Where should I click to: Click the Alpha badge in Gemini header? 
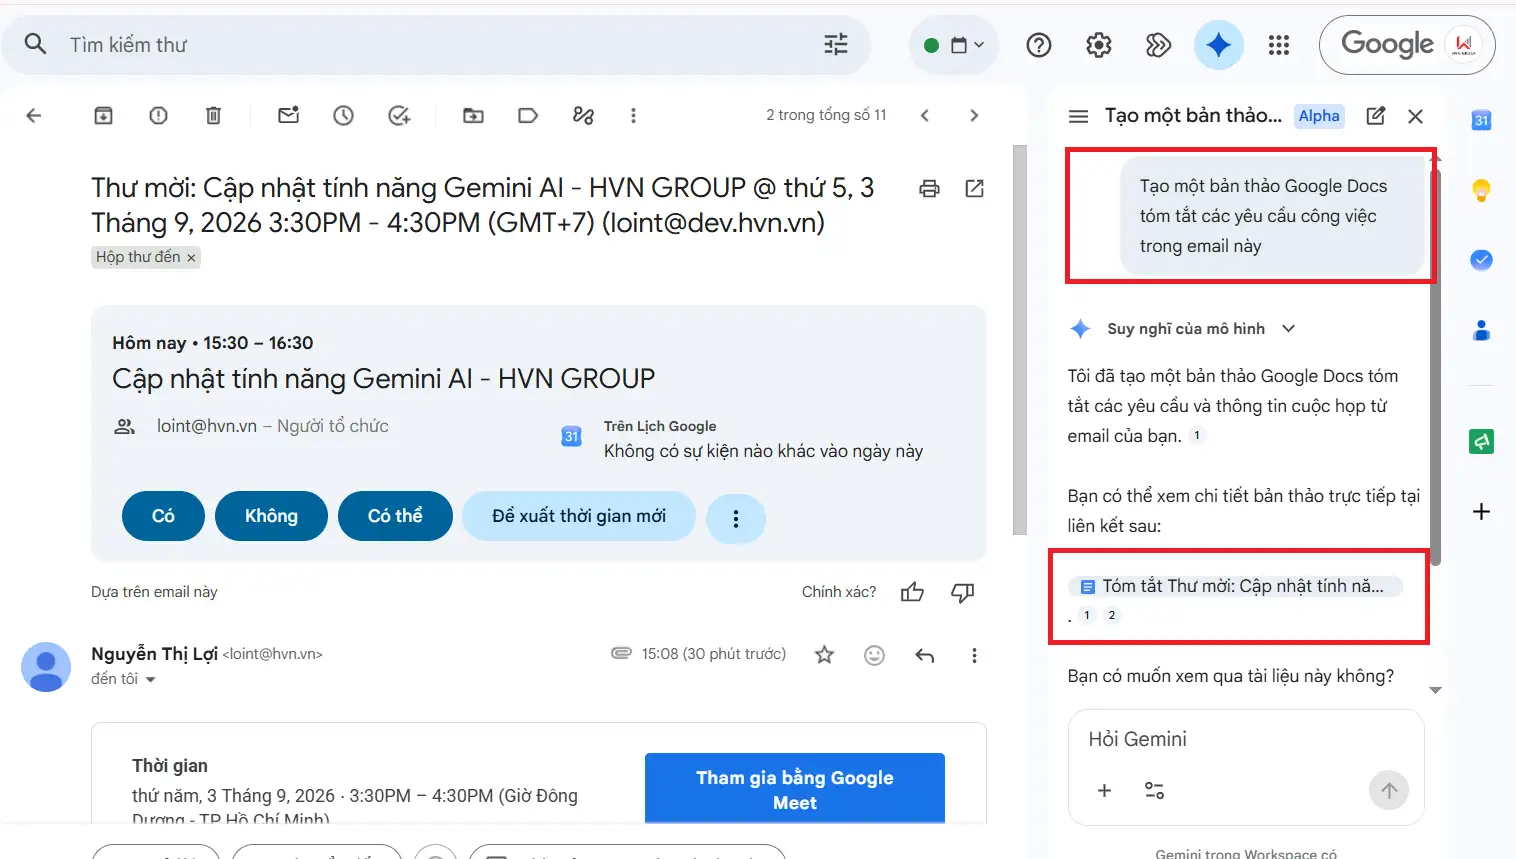(x=1319, y=116)
